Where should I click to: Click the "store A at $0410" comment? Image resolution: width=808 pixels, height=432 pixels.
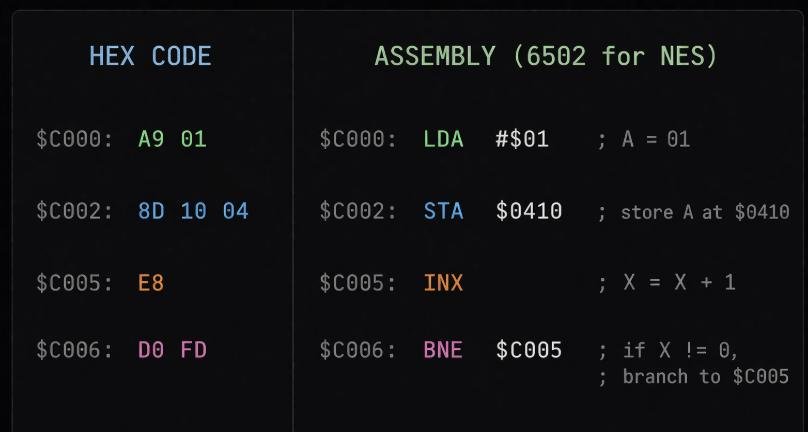pos(704,212)
